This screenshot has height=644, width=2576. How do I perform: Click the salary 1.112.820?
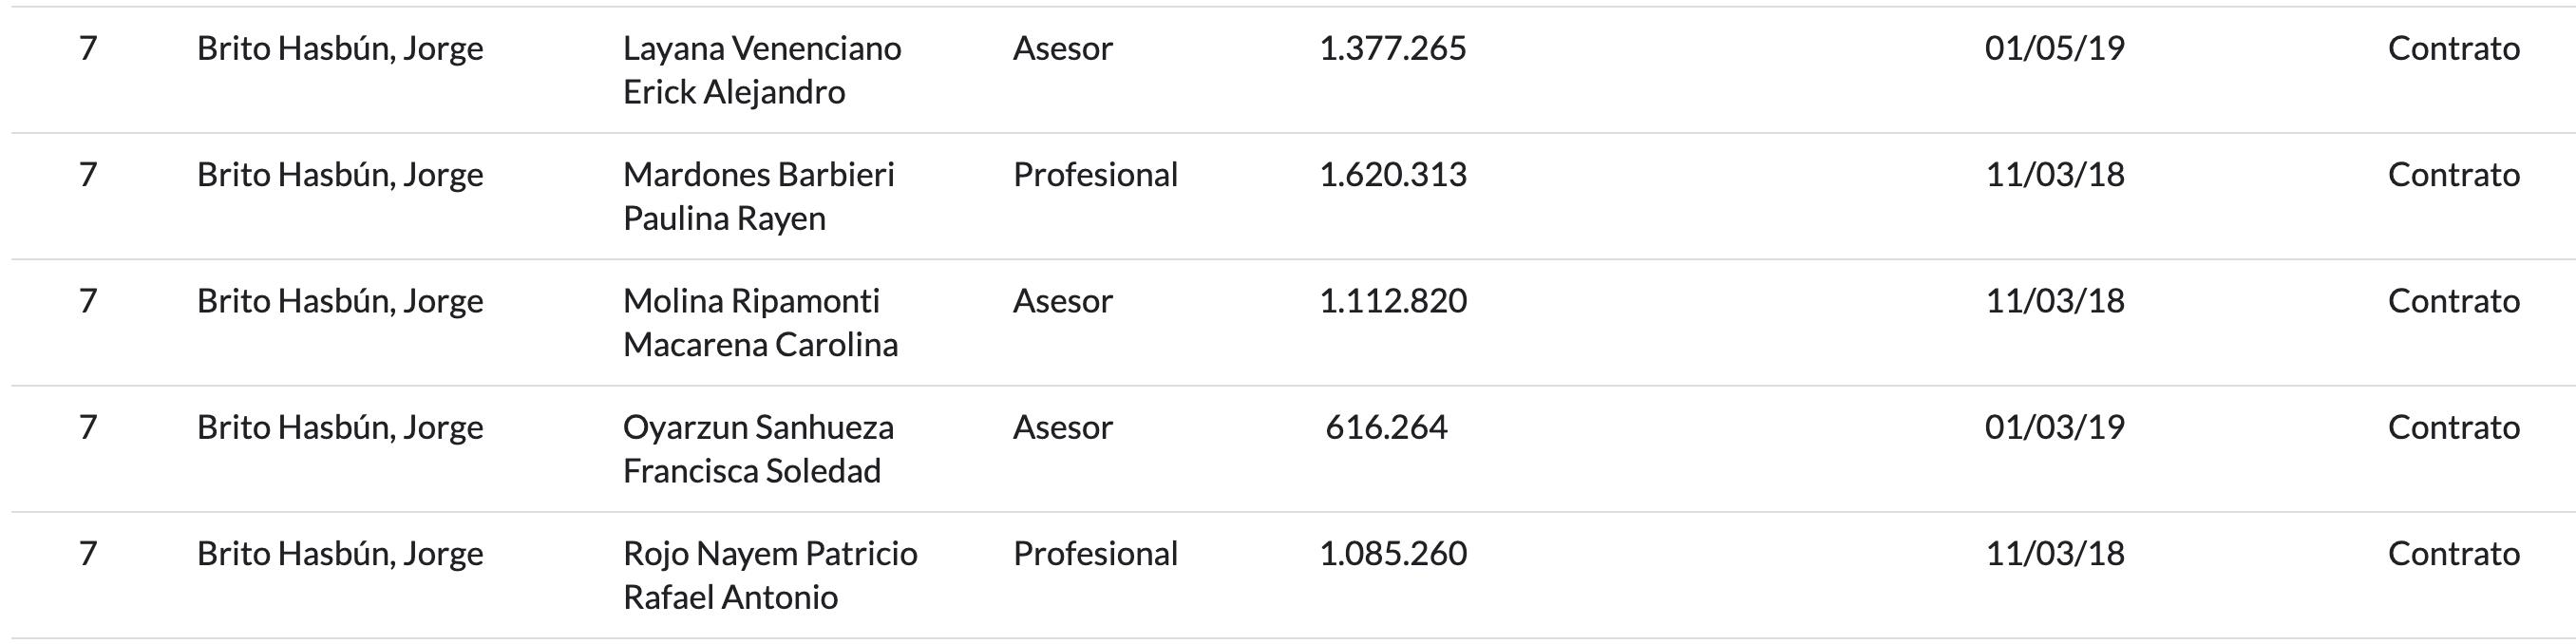click(1393, 300)
